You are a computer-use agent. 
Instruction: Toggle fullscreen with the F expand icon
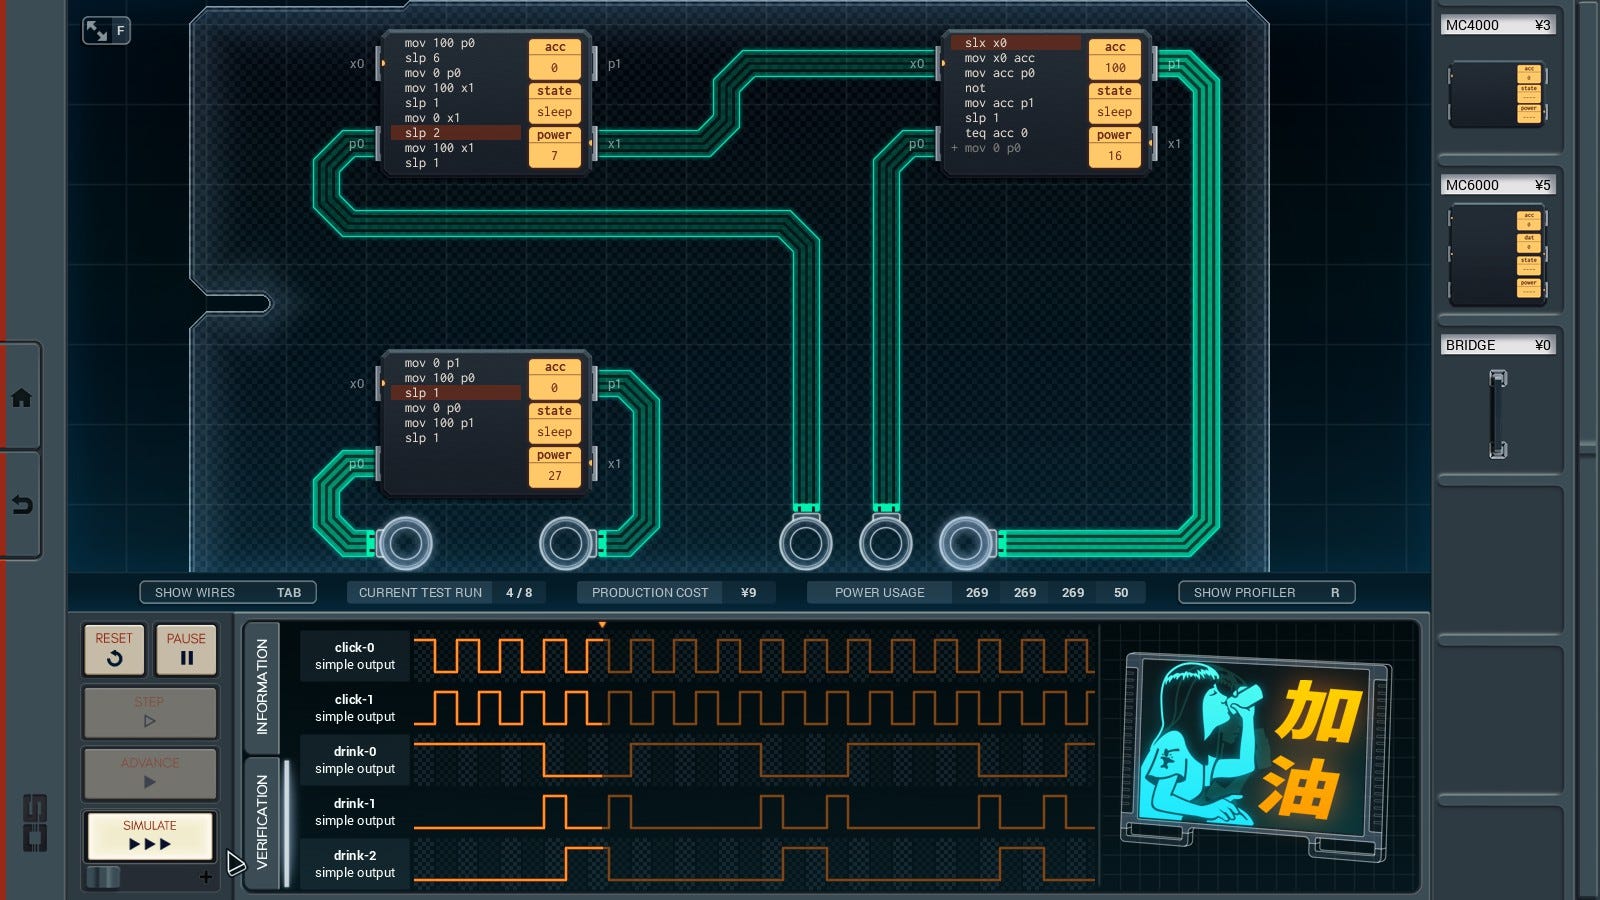pyautogui.click(x=106, y=31)
